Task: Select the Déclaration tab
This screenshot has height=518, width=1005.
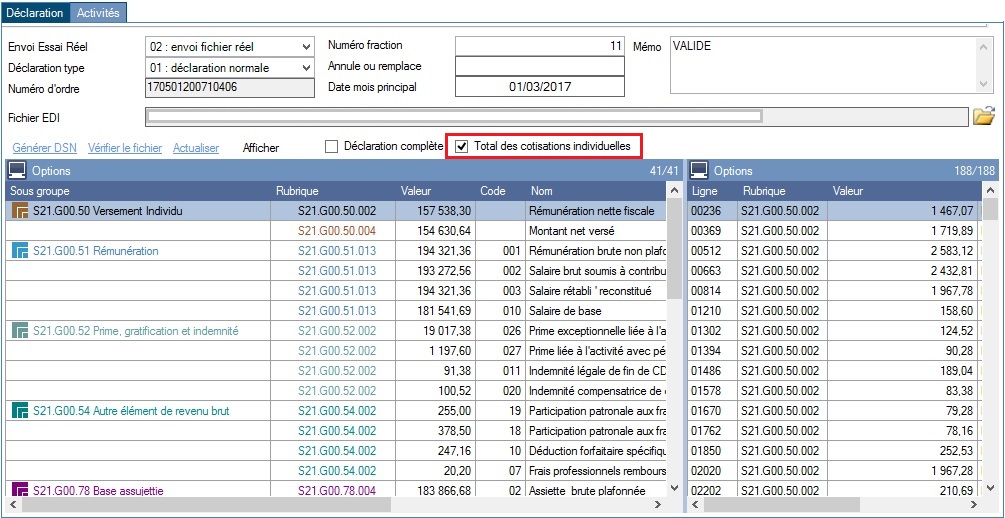Action: point(35,13)
